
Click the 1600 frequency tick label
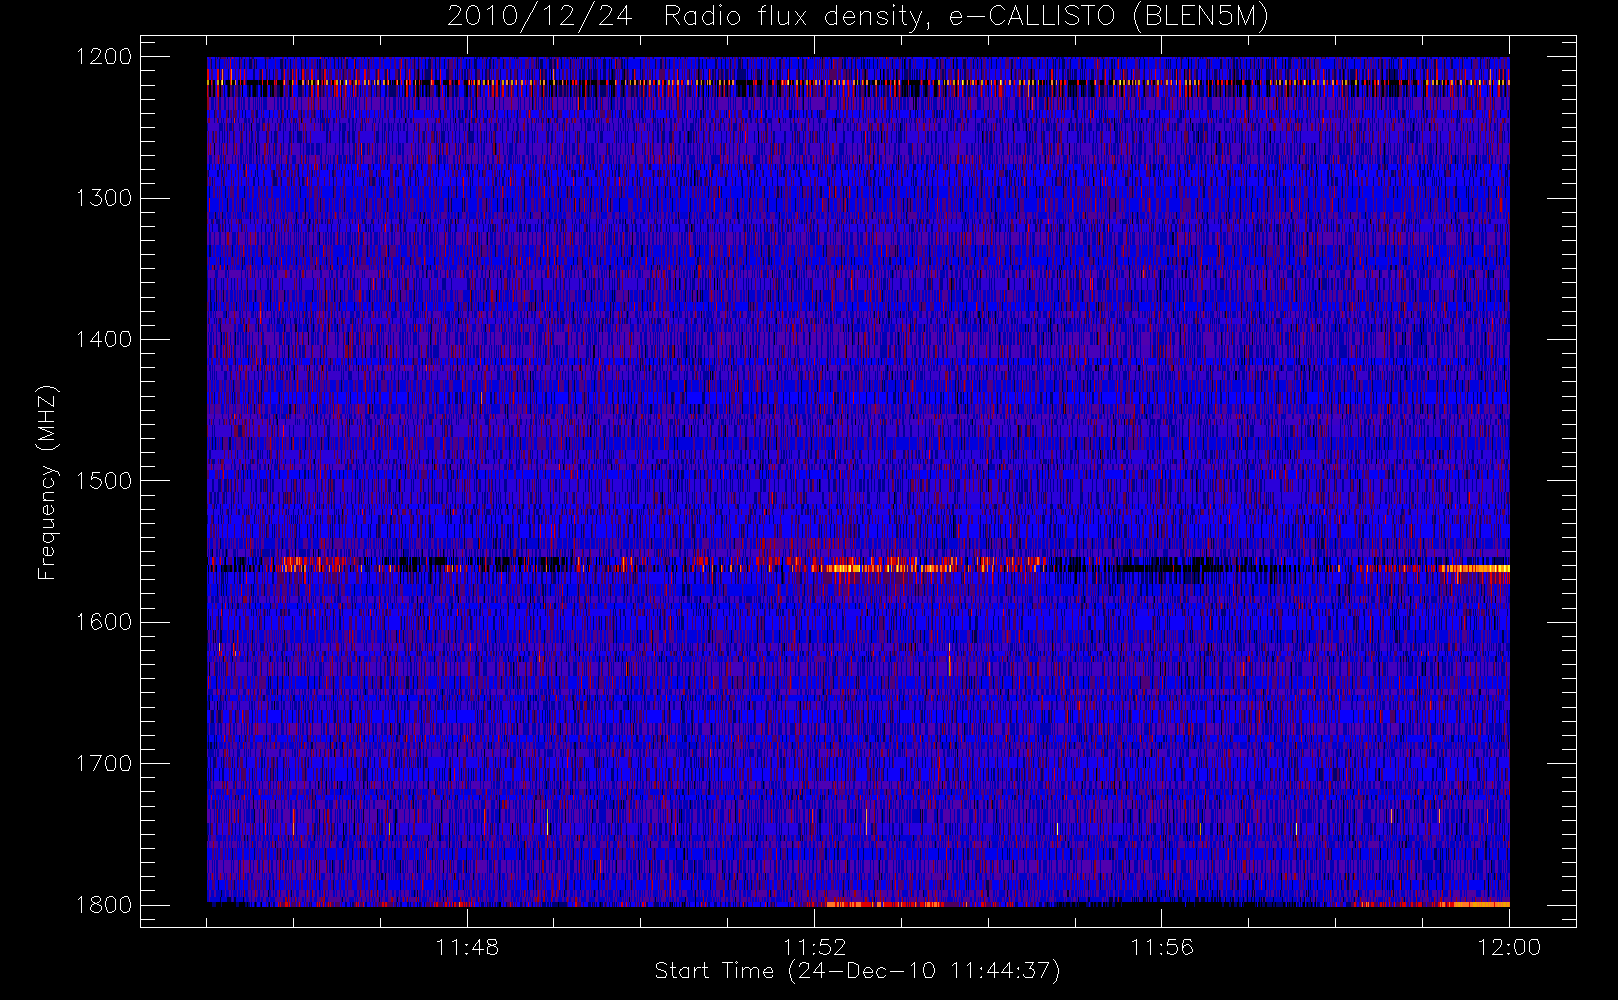104,622
